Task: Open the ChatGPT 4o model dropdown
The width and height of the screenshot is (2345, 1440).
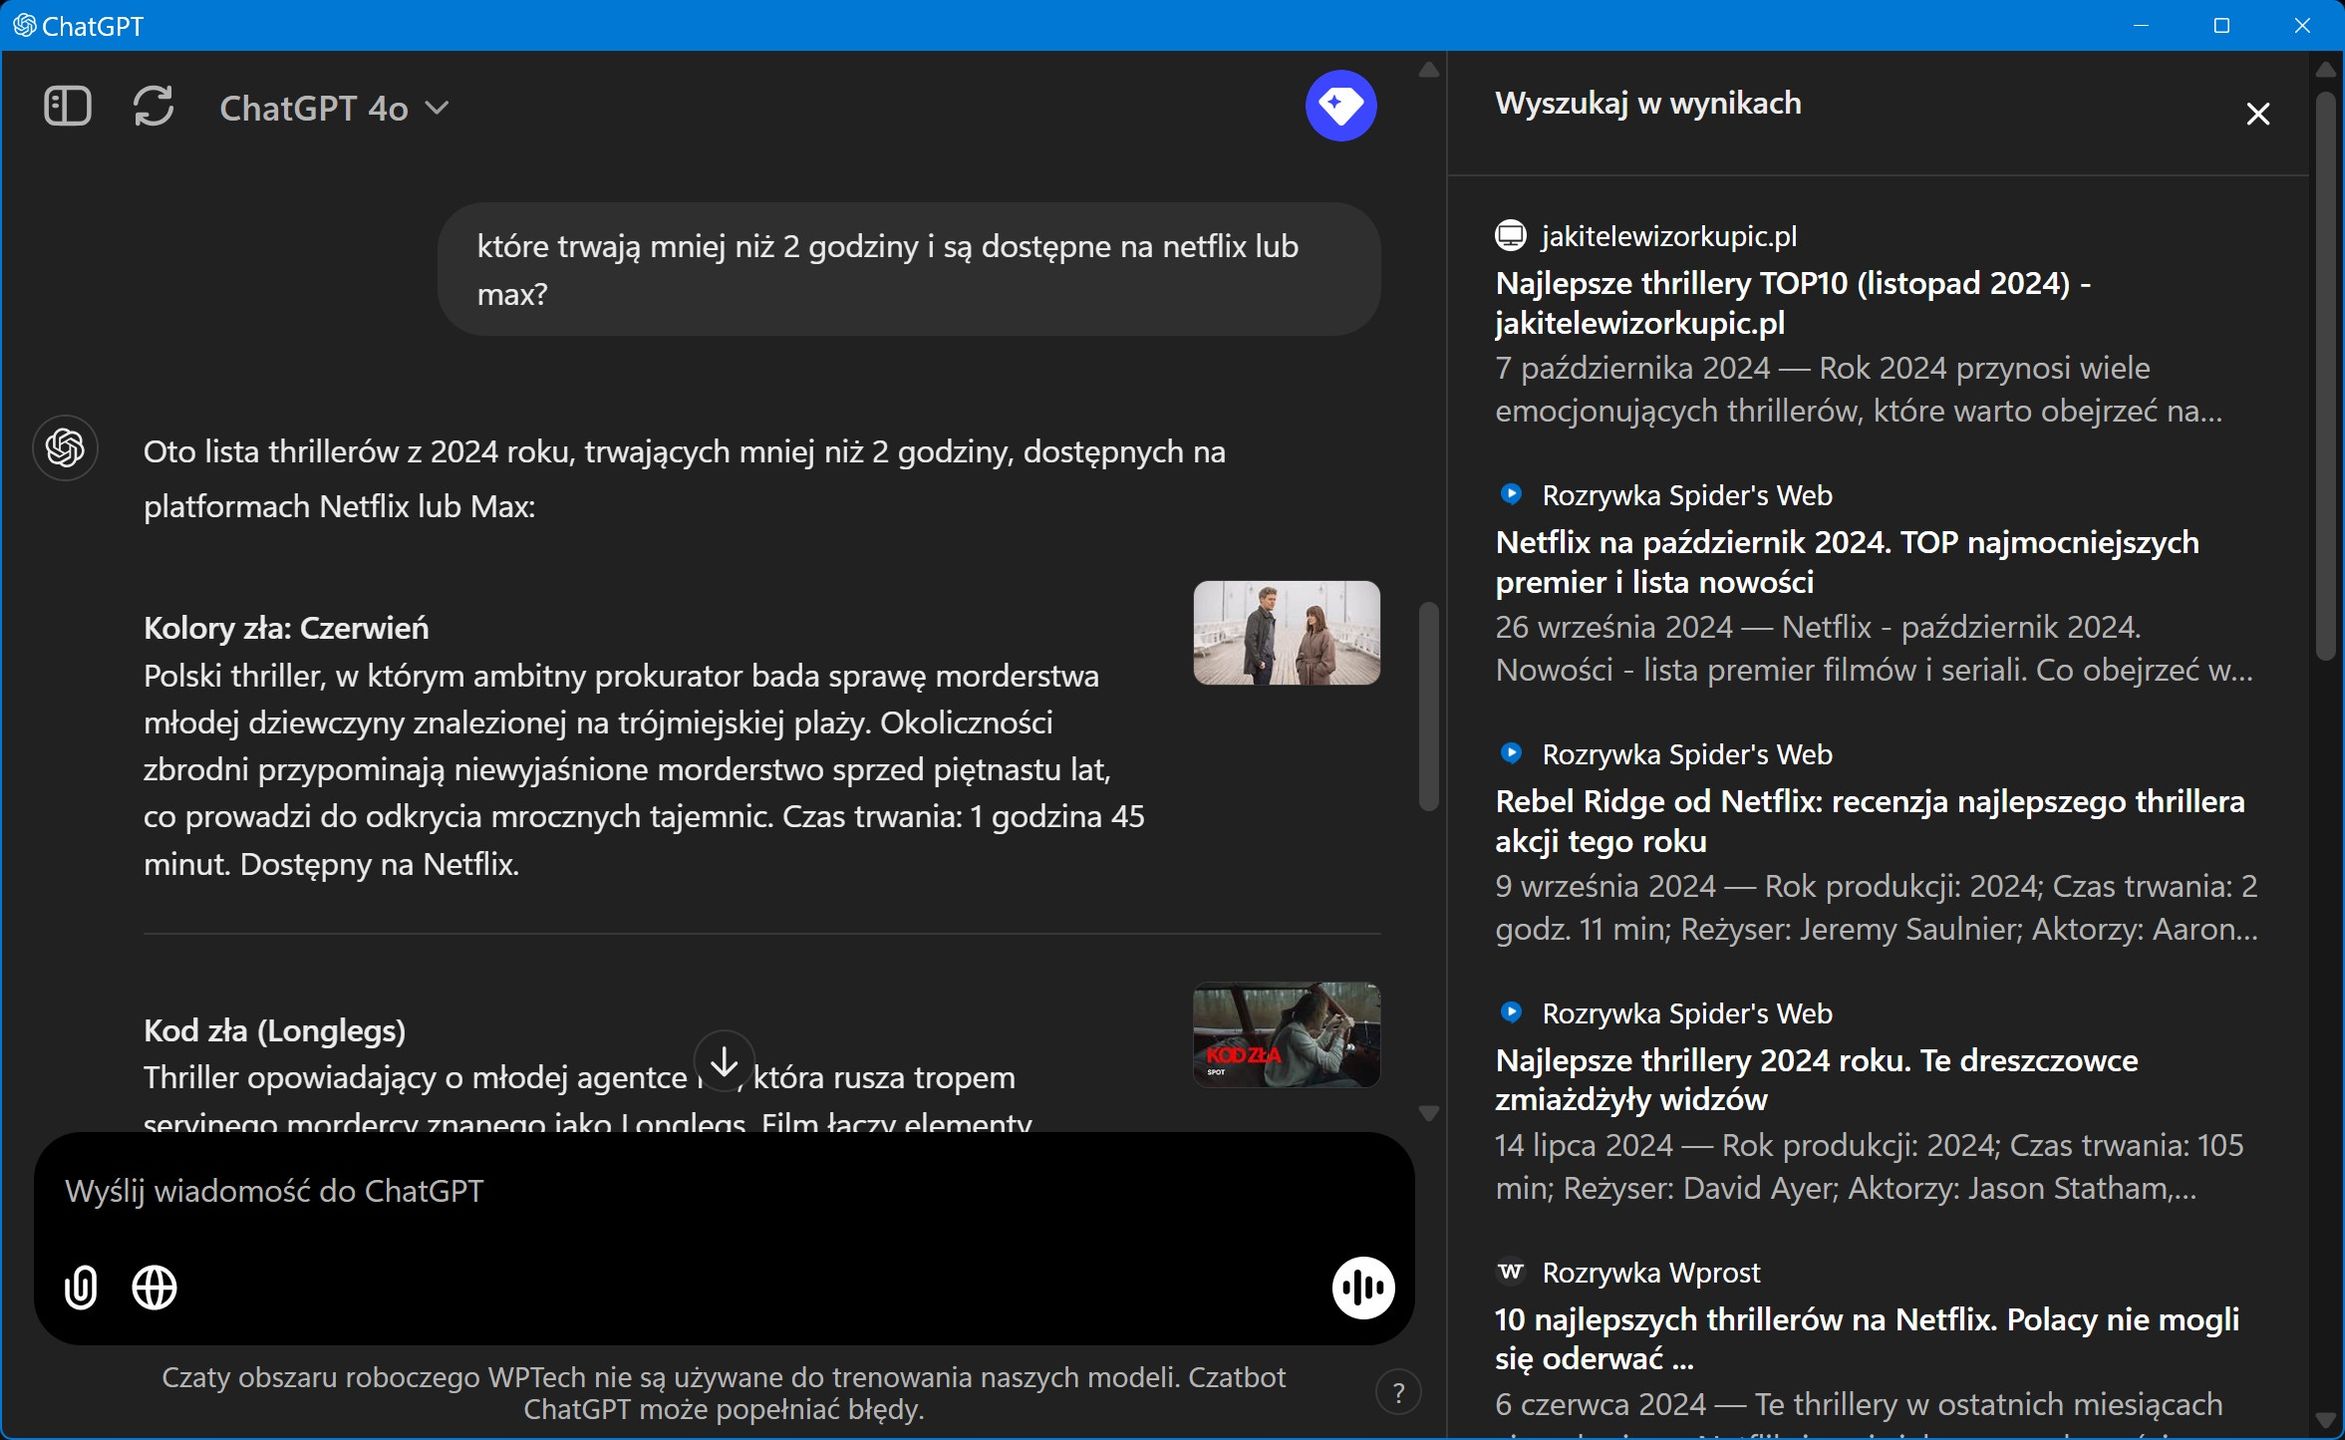Action: 334,107
